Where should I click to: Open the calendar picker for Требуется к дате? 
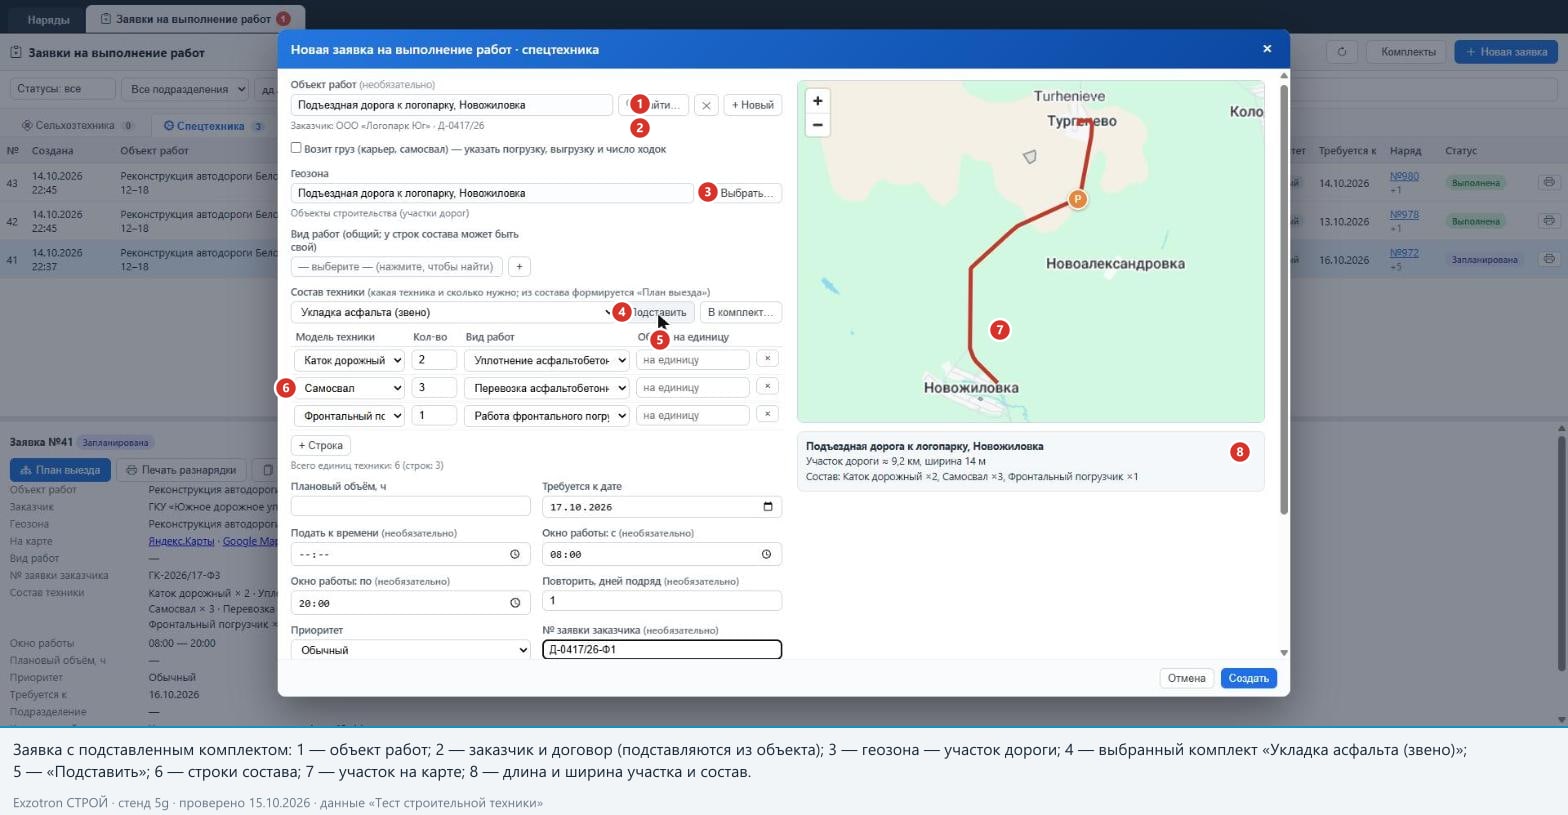[x=767, y=507]
